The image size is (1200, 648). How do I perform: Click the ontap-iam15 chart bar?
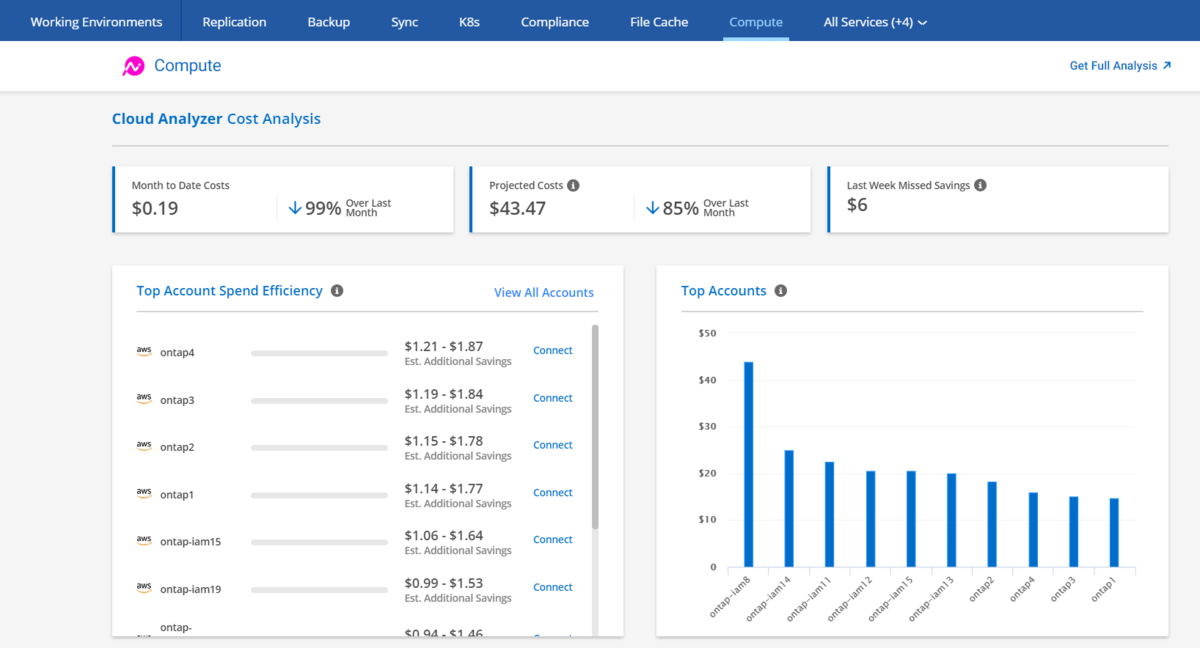click(911, 520)
